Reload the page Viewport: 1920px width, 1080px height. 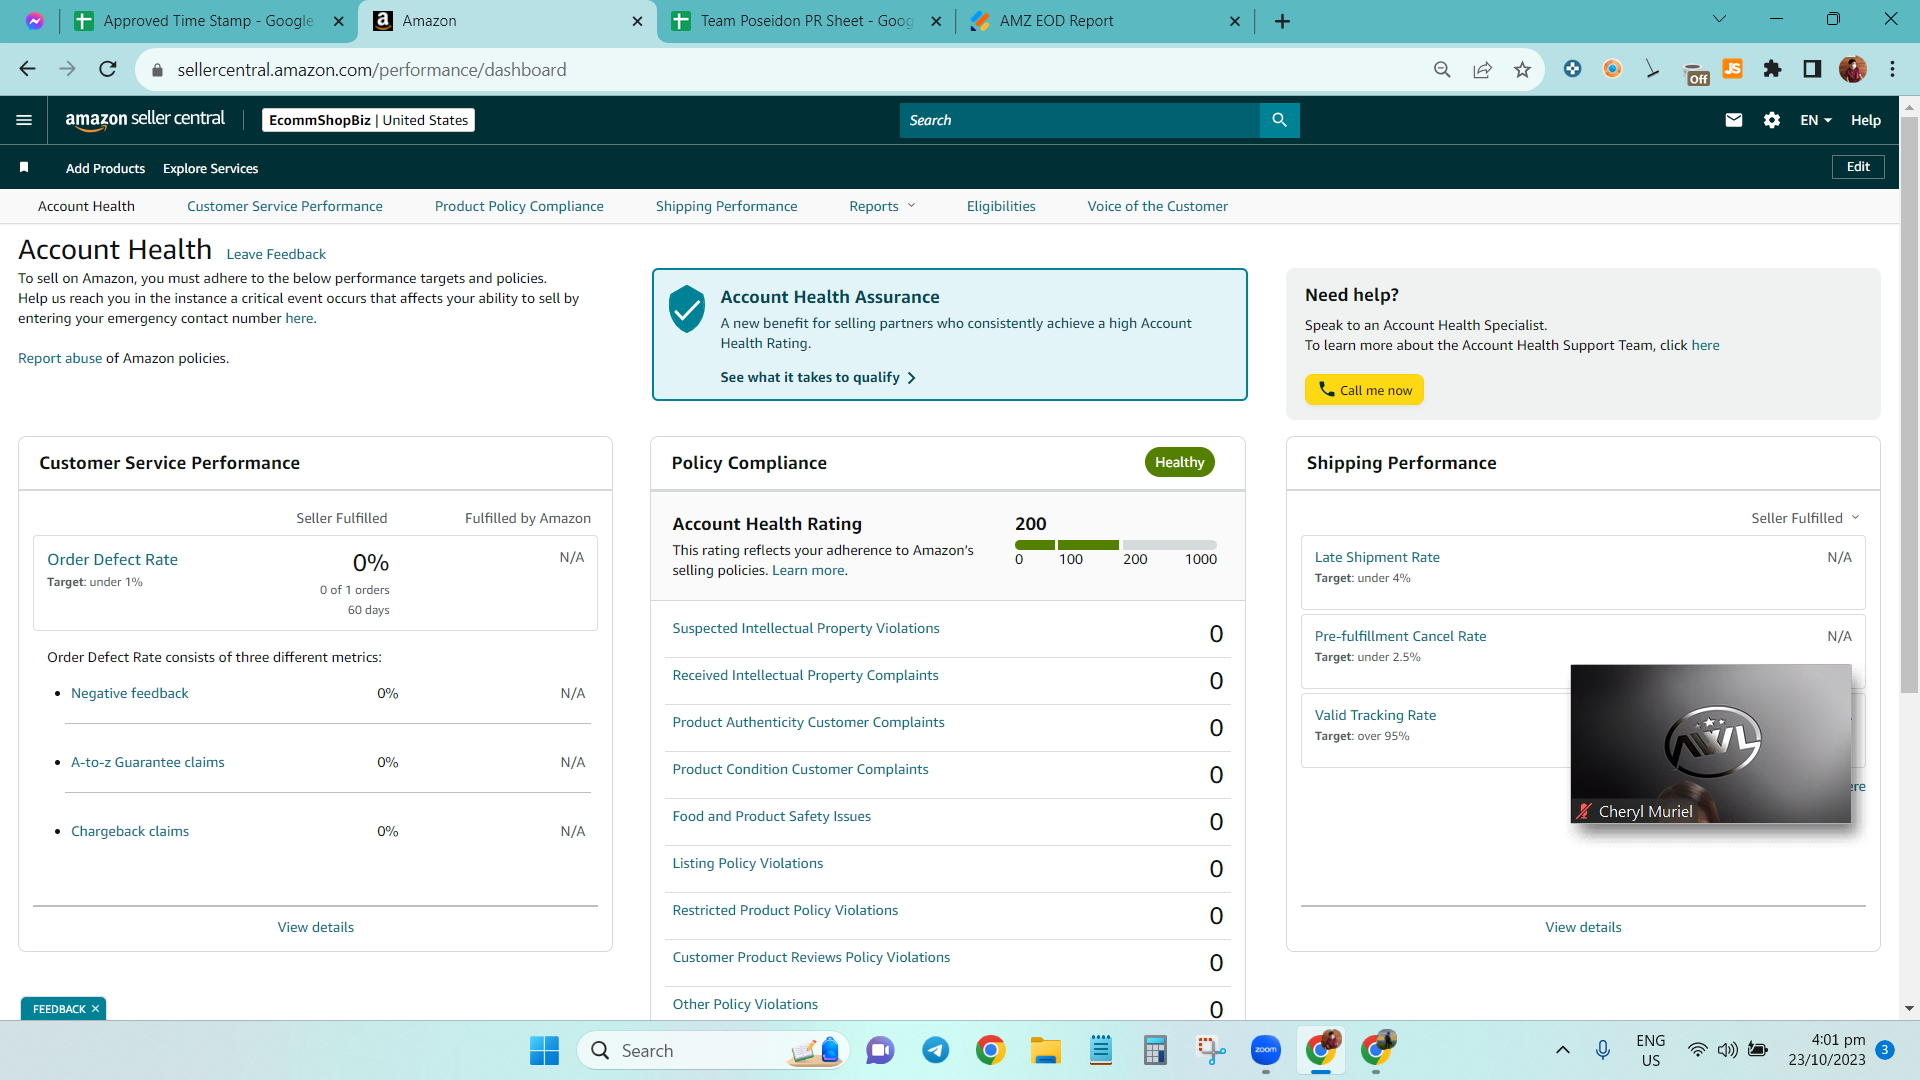pos(108,69)
